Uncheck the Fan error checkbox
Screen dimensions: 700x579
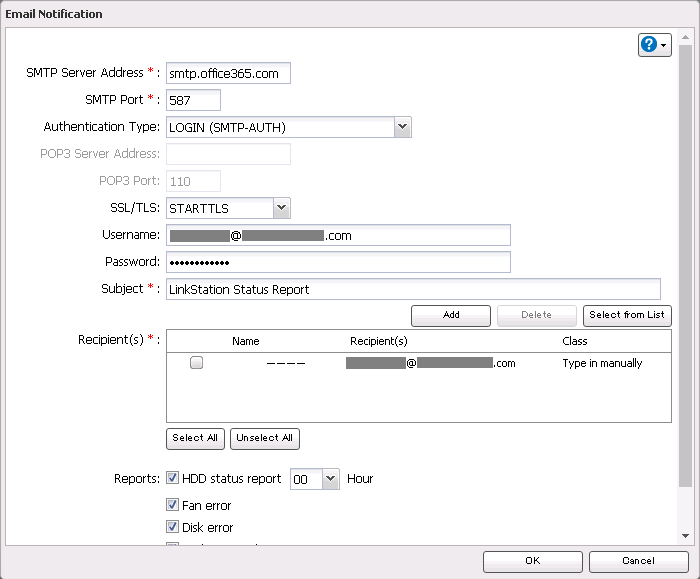[173, 505]
